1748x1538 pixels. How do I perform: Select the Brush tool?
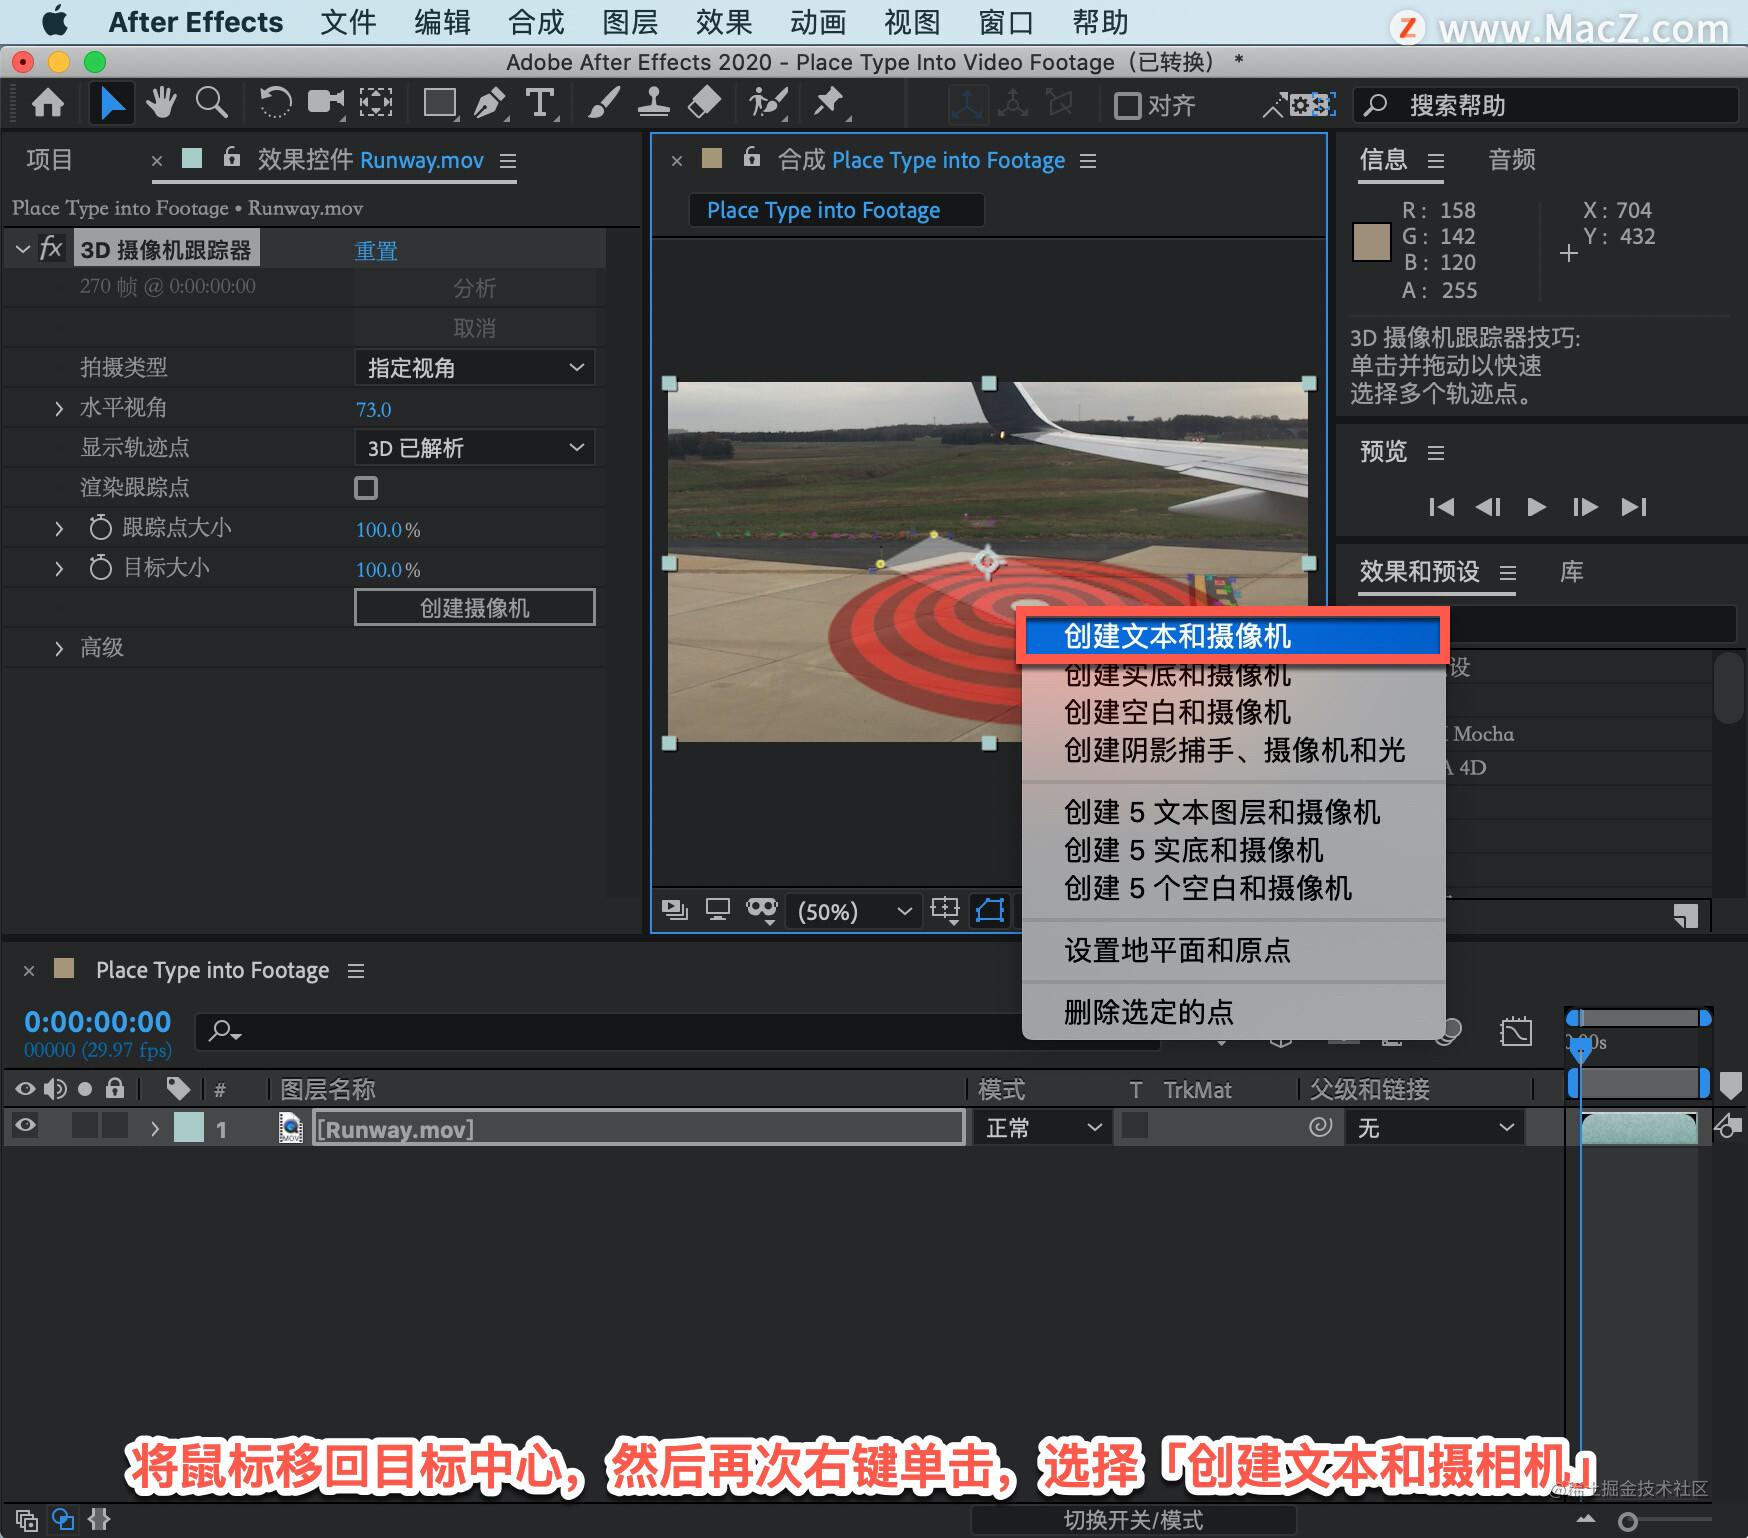(x=603, y=103)
